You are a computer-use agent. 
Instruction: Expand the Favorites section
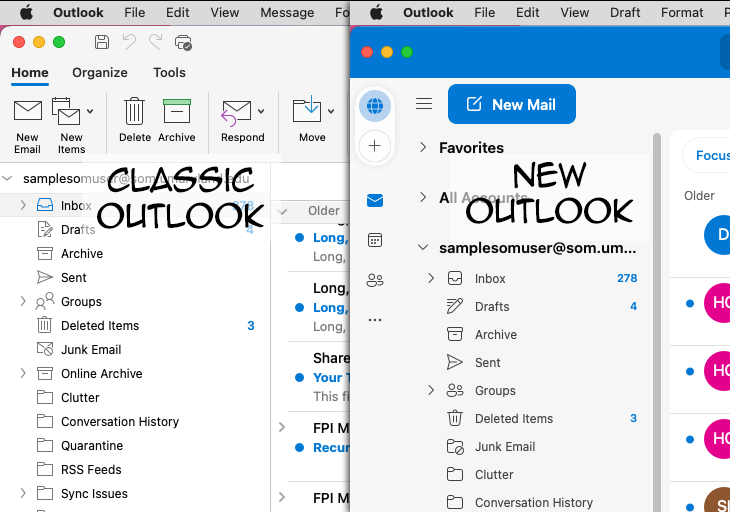(x=423, y=148)
